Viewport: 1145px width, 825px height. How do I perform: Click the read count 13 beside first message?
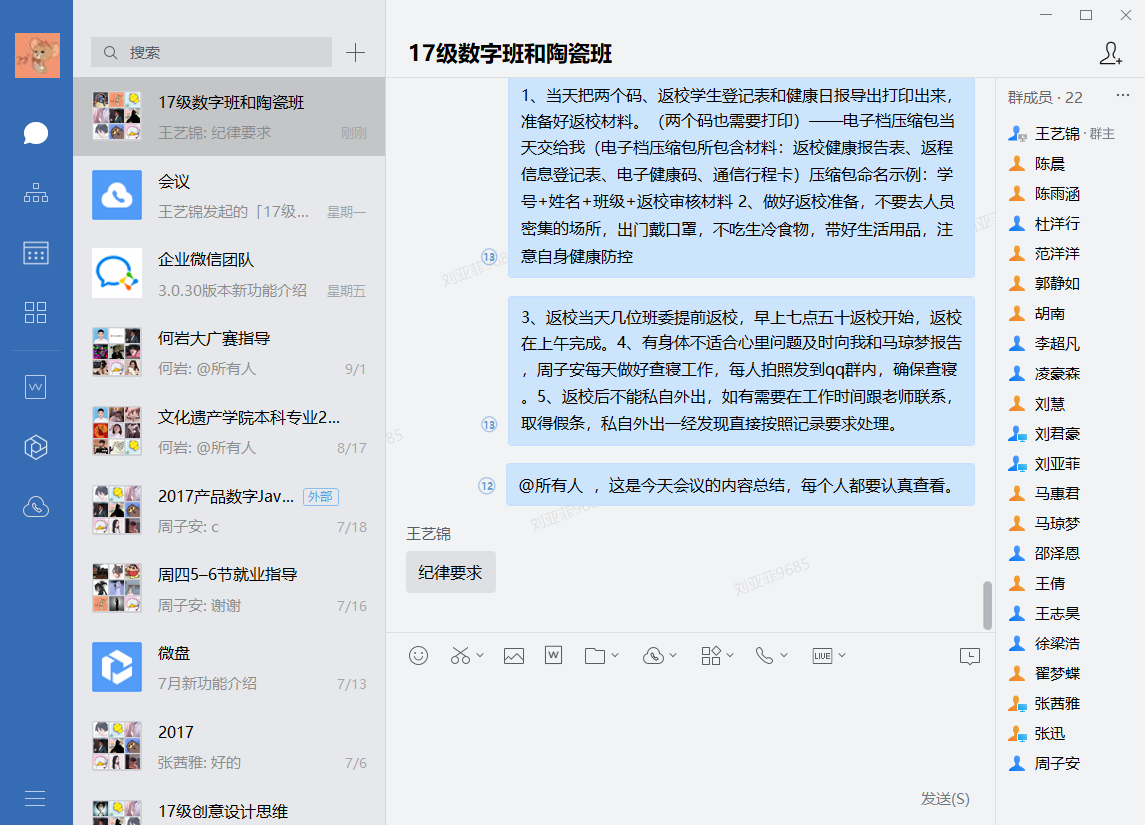pos(489,256)
